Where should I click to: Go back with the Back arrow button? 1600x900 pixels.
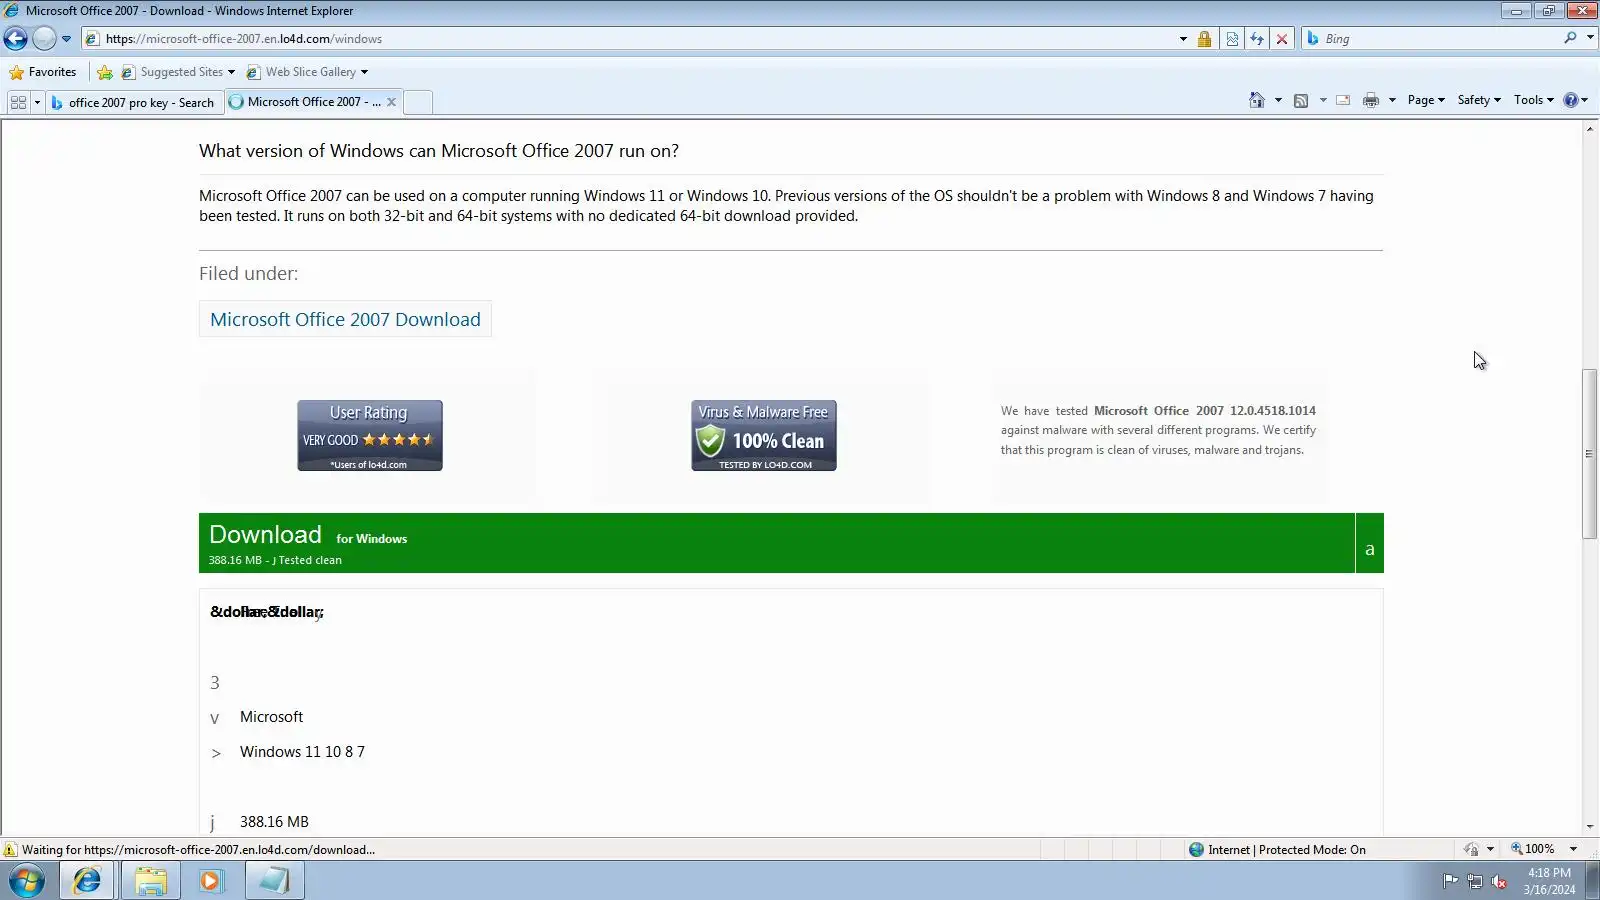(16, 39)
